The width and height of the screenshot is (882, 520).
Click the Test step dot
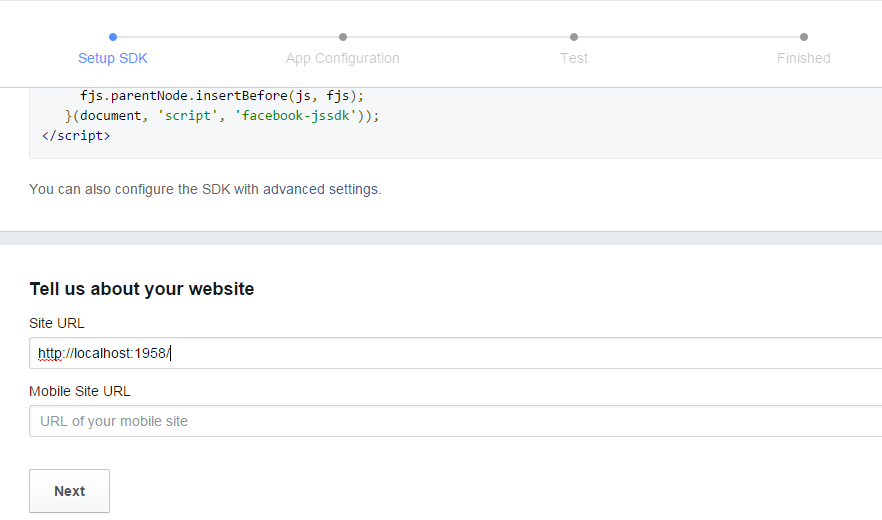574,37
